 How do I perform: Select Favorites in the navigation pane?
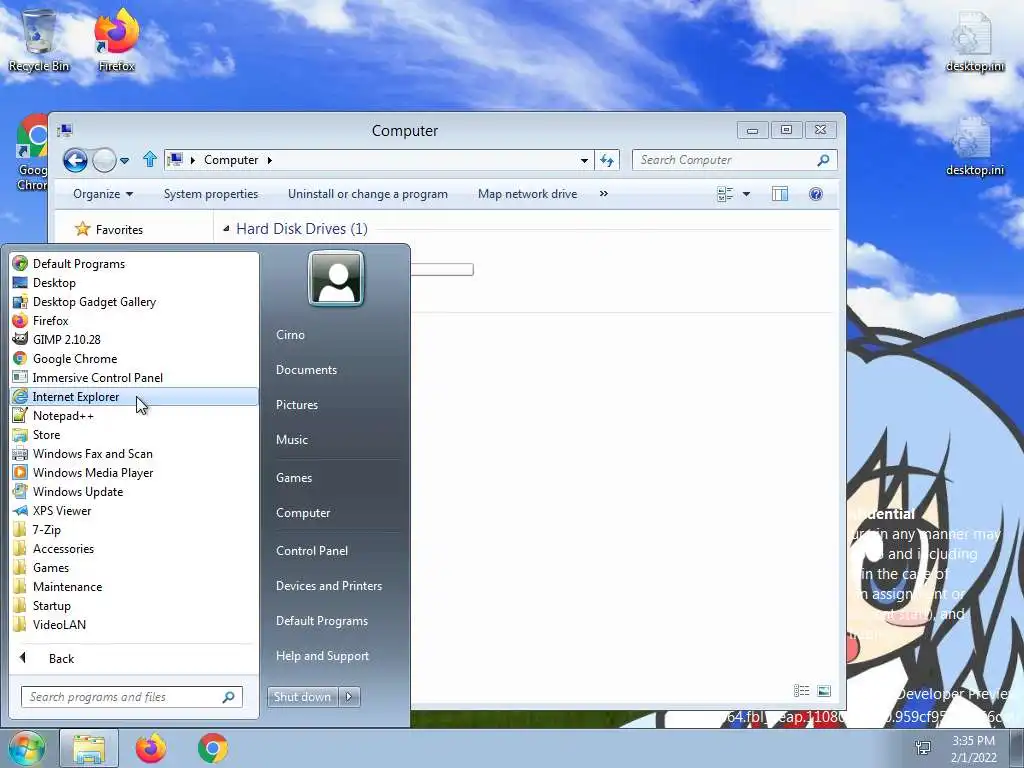[x=118, y=230]
